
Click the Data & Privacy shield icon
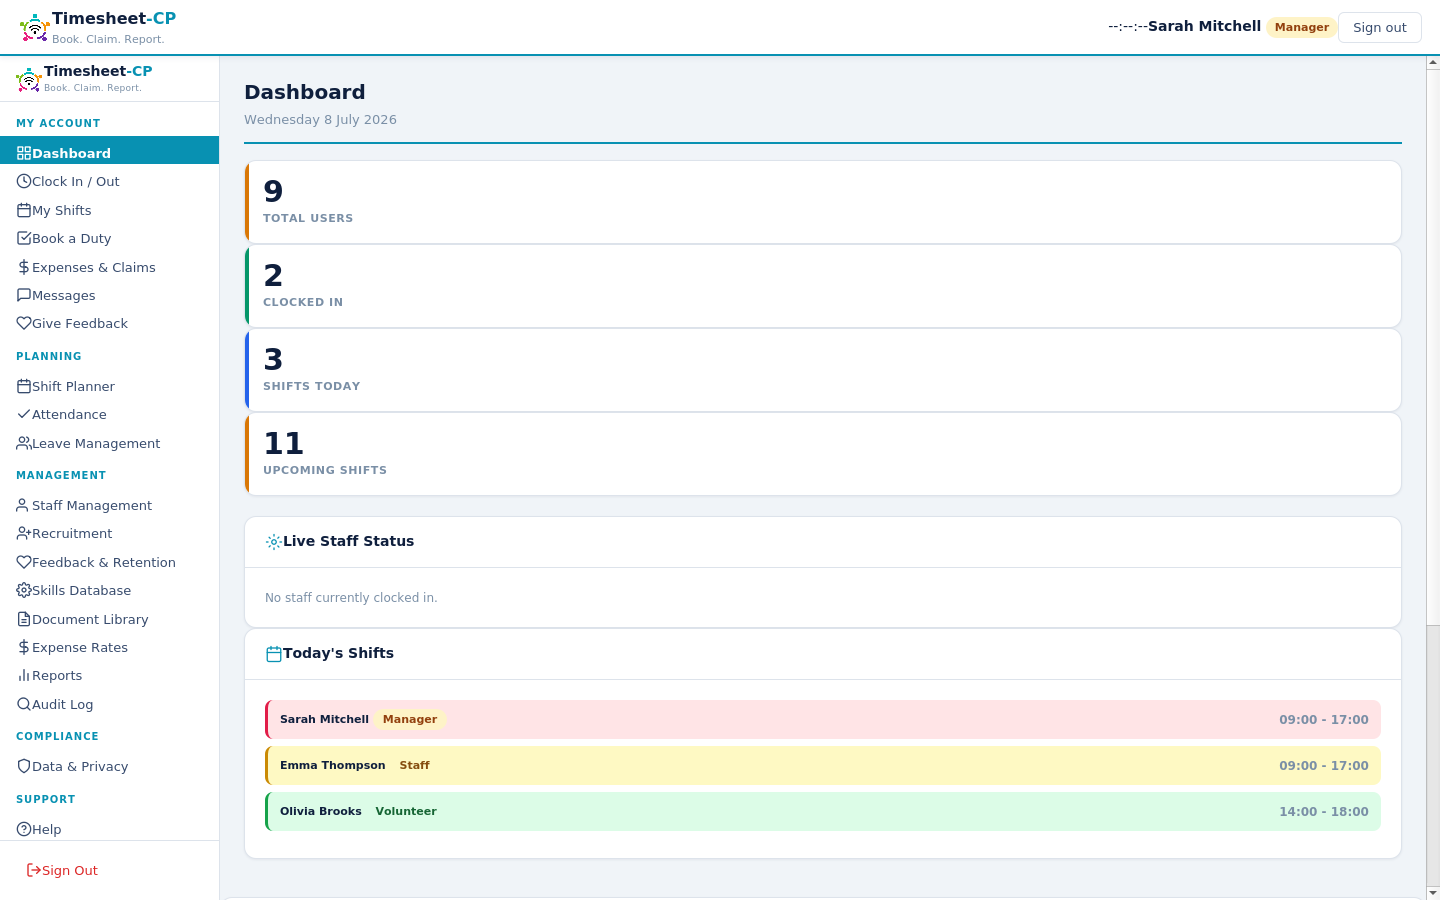(24, 766)
